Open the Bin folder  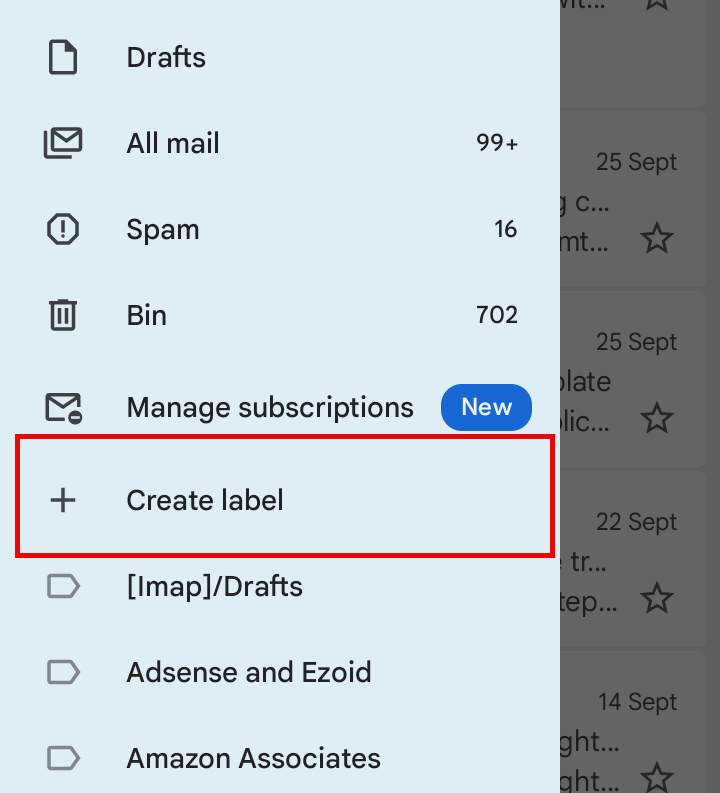tap(280, 315)
